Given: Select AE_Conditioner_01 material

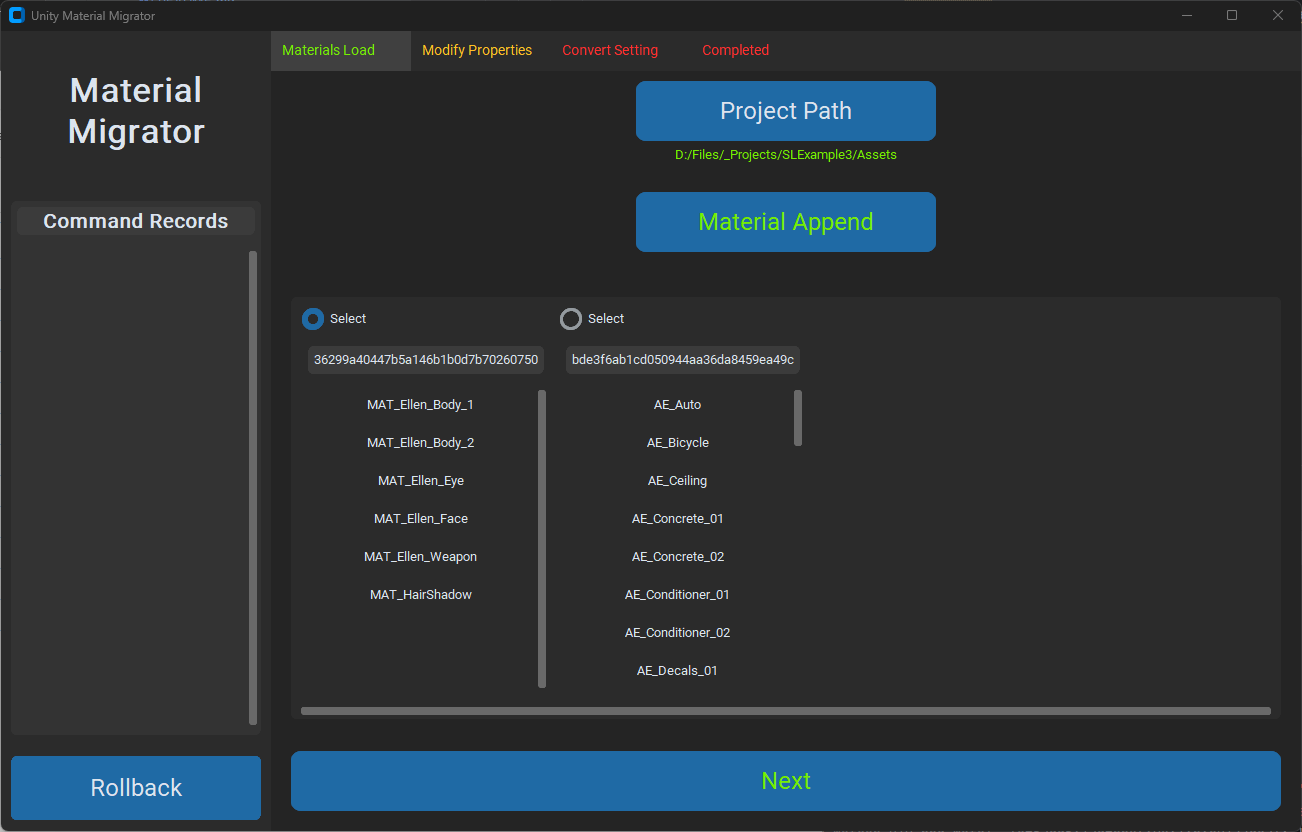Looking at the screenshot, I should (677, 595).
